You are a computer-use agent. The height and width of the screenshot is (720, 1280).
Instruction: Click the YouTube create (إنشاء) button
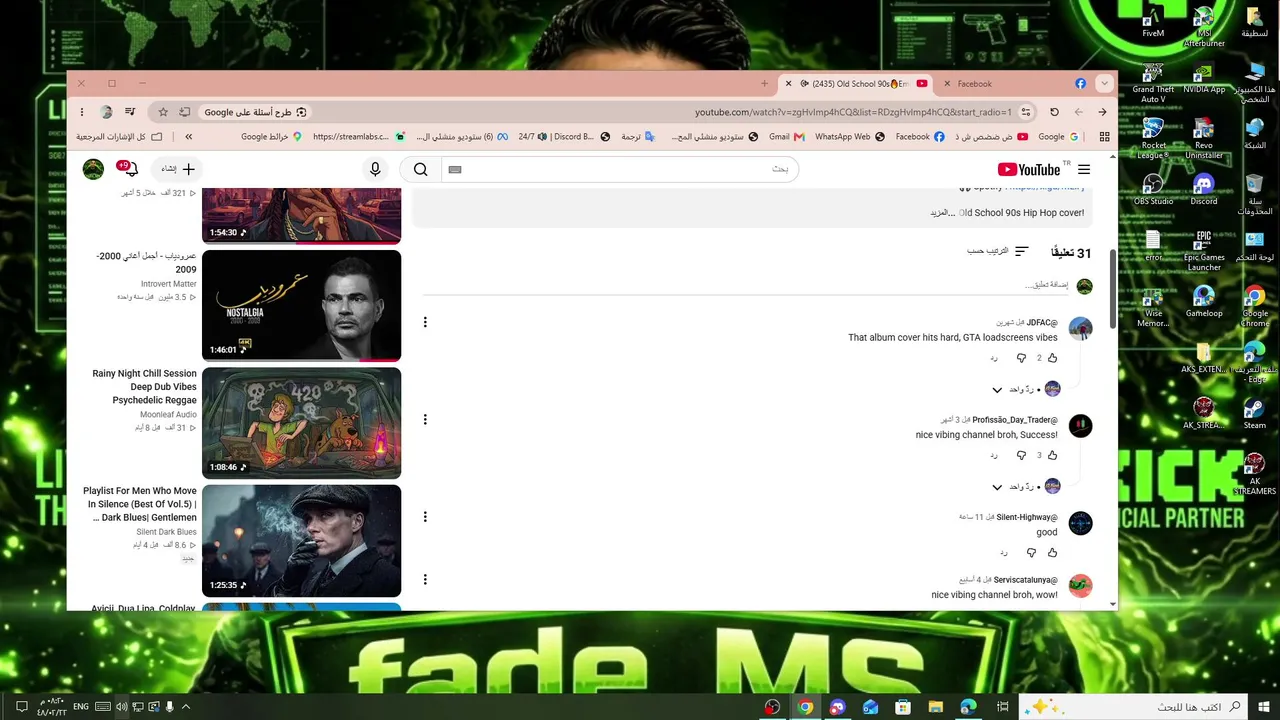coord(178,169)
